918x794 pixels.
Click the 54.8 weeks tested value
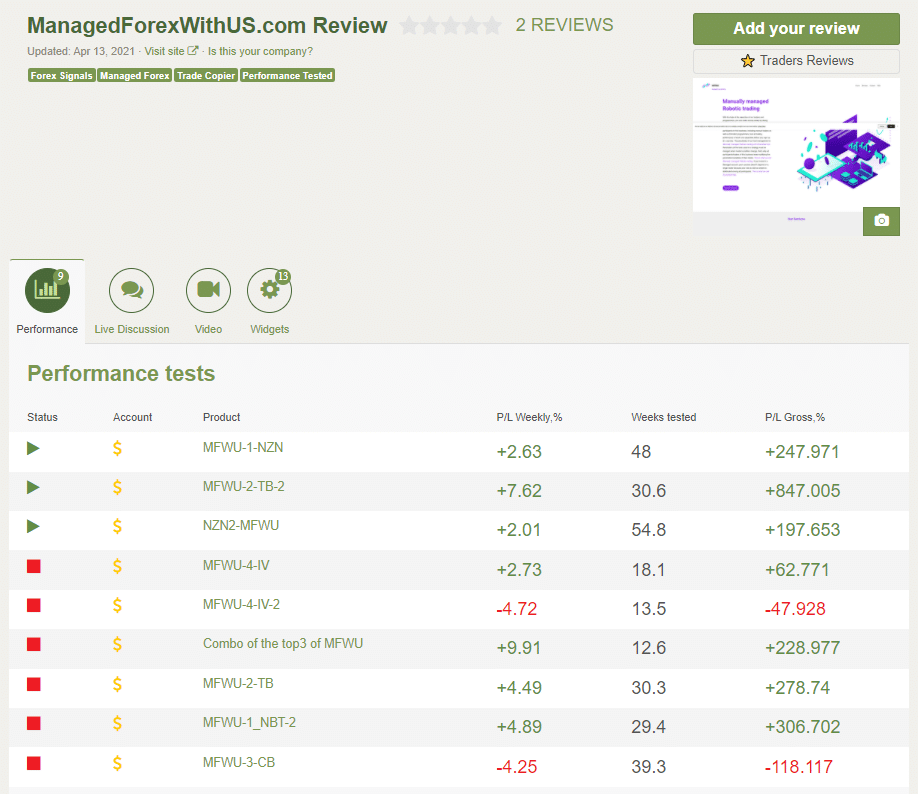pyautogui.click(x=649, y=530)
